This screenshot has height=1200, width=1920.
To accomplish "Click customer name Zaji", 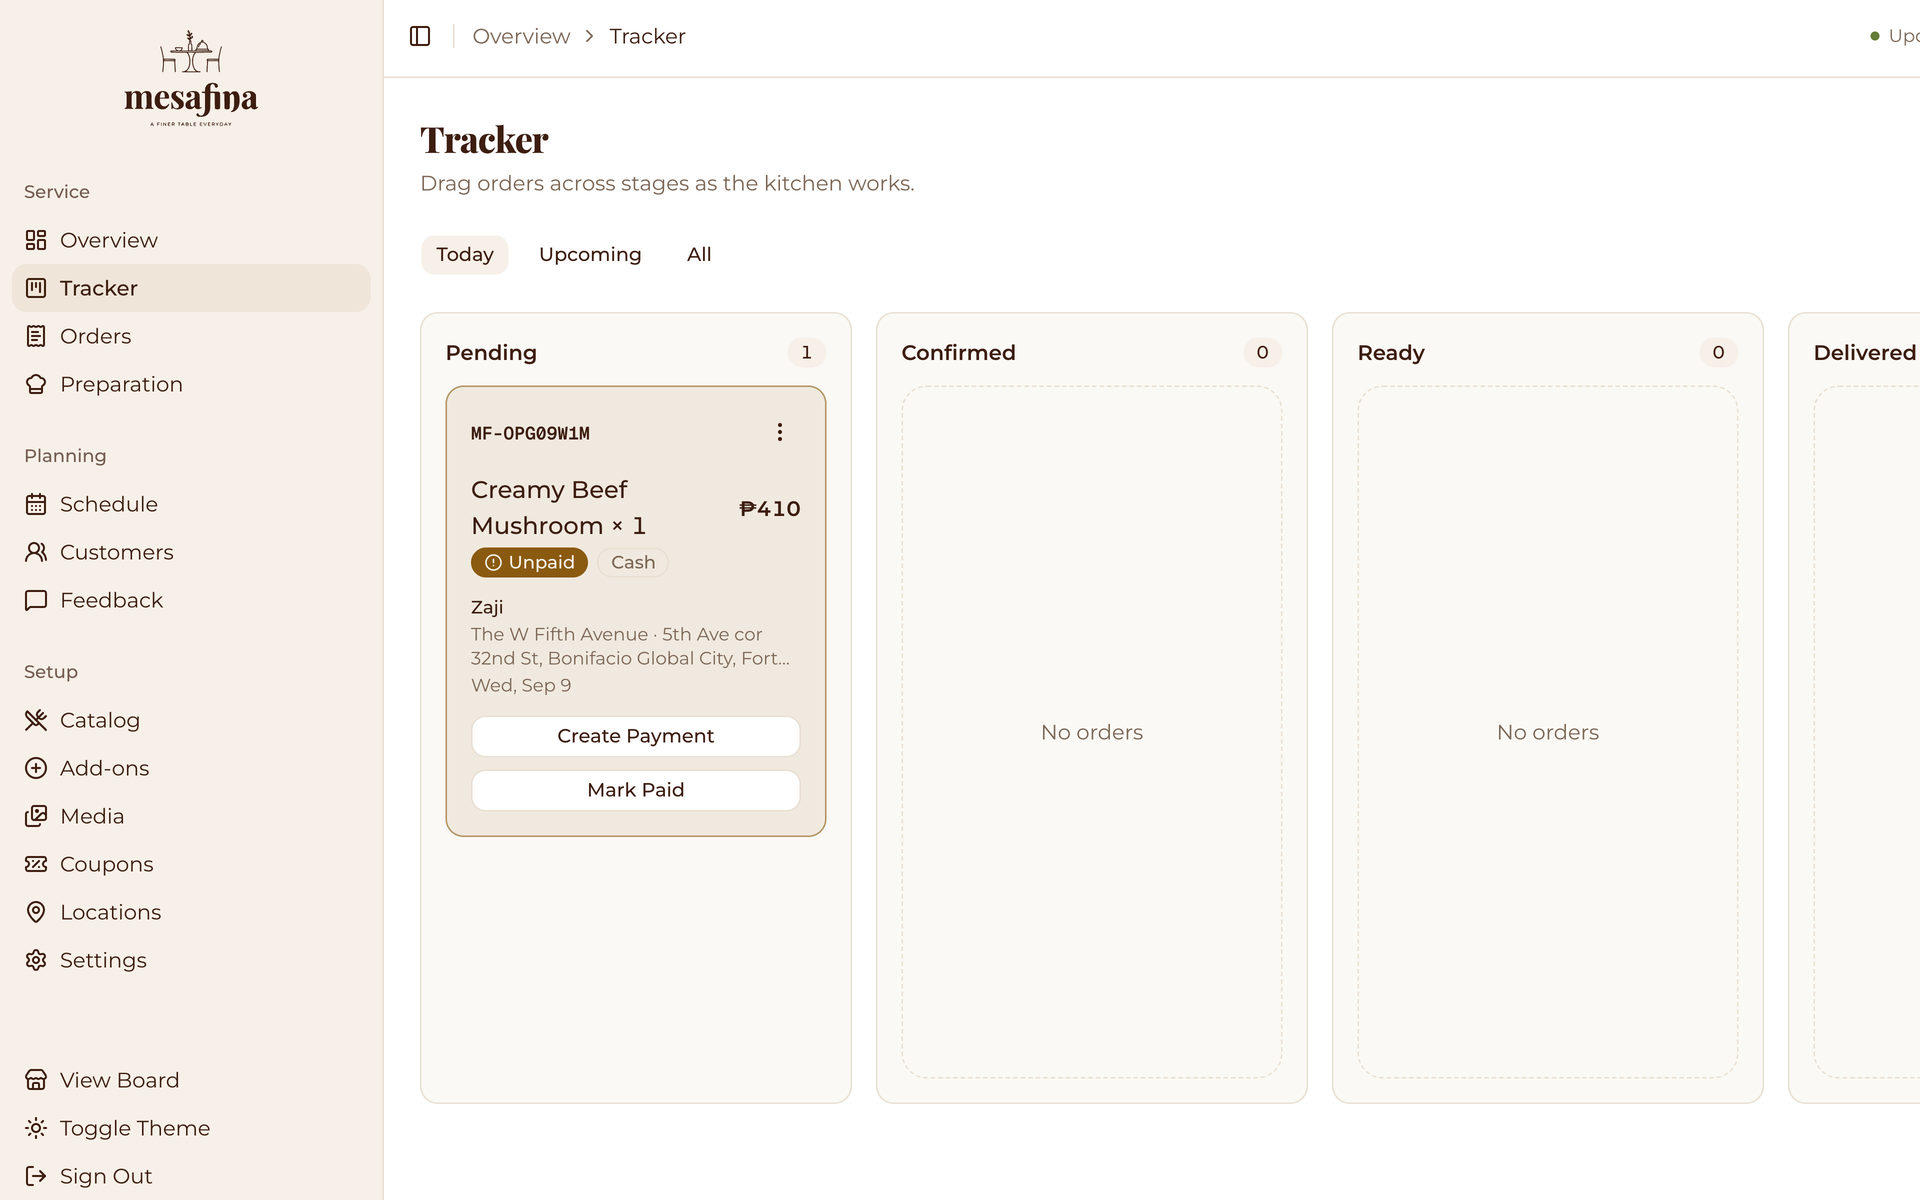I will pos(487,607).
